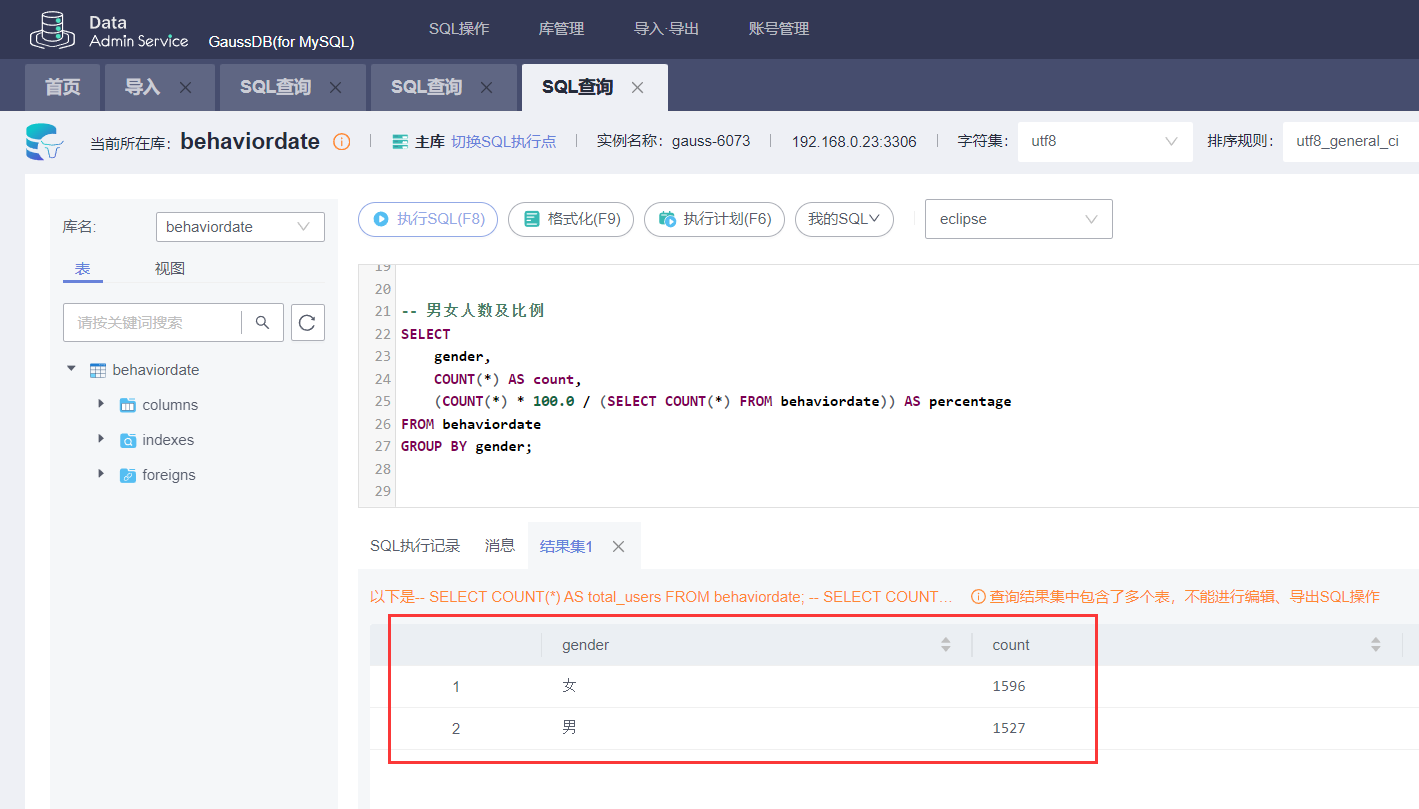Image resolution: width=1419 pixels, height=809 pixels.
Task: Open the 库名 behaviordate dropdown
Action: (240, 227)
